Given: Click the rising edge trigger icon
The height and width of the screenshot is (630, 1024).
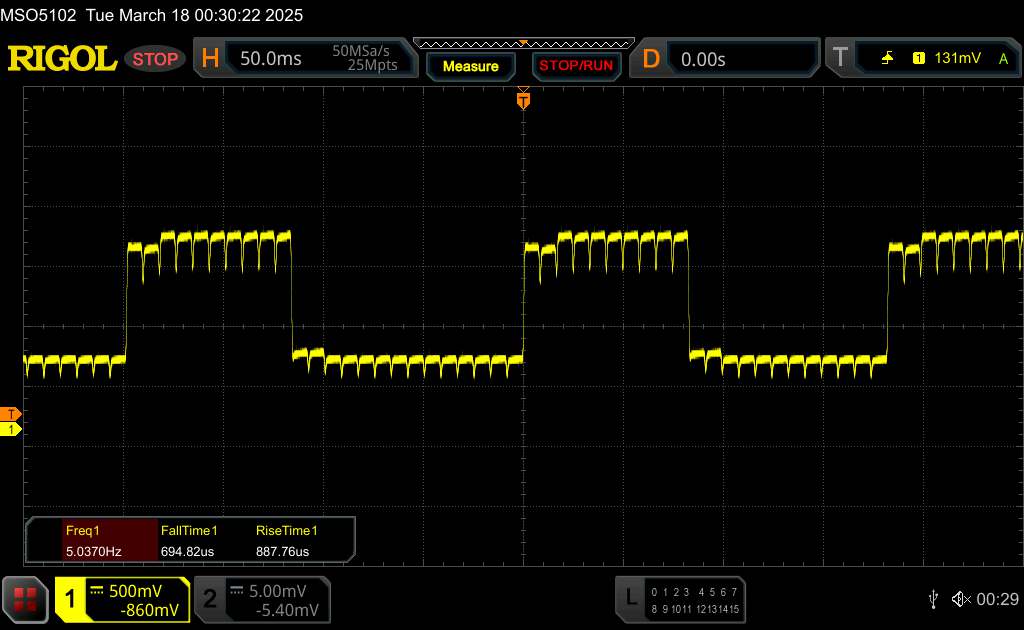Looking at the screenshot, I should (887, 58).
